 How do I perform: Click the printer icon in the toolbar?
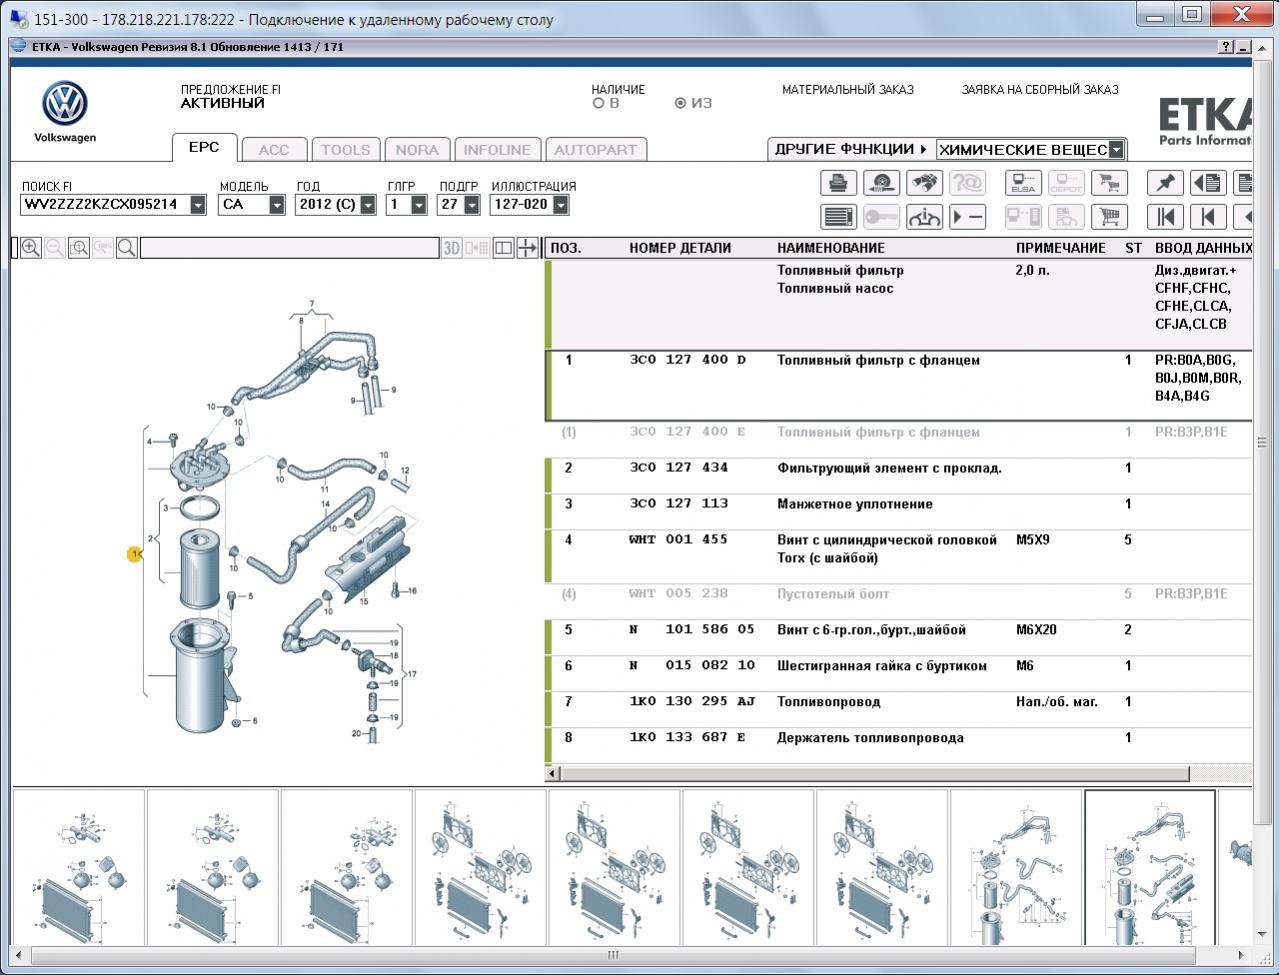(x=838, y=183)
